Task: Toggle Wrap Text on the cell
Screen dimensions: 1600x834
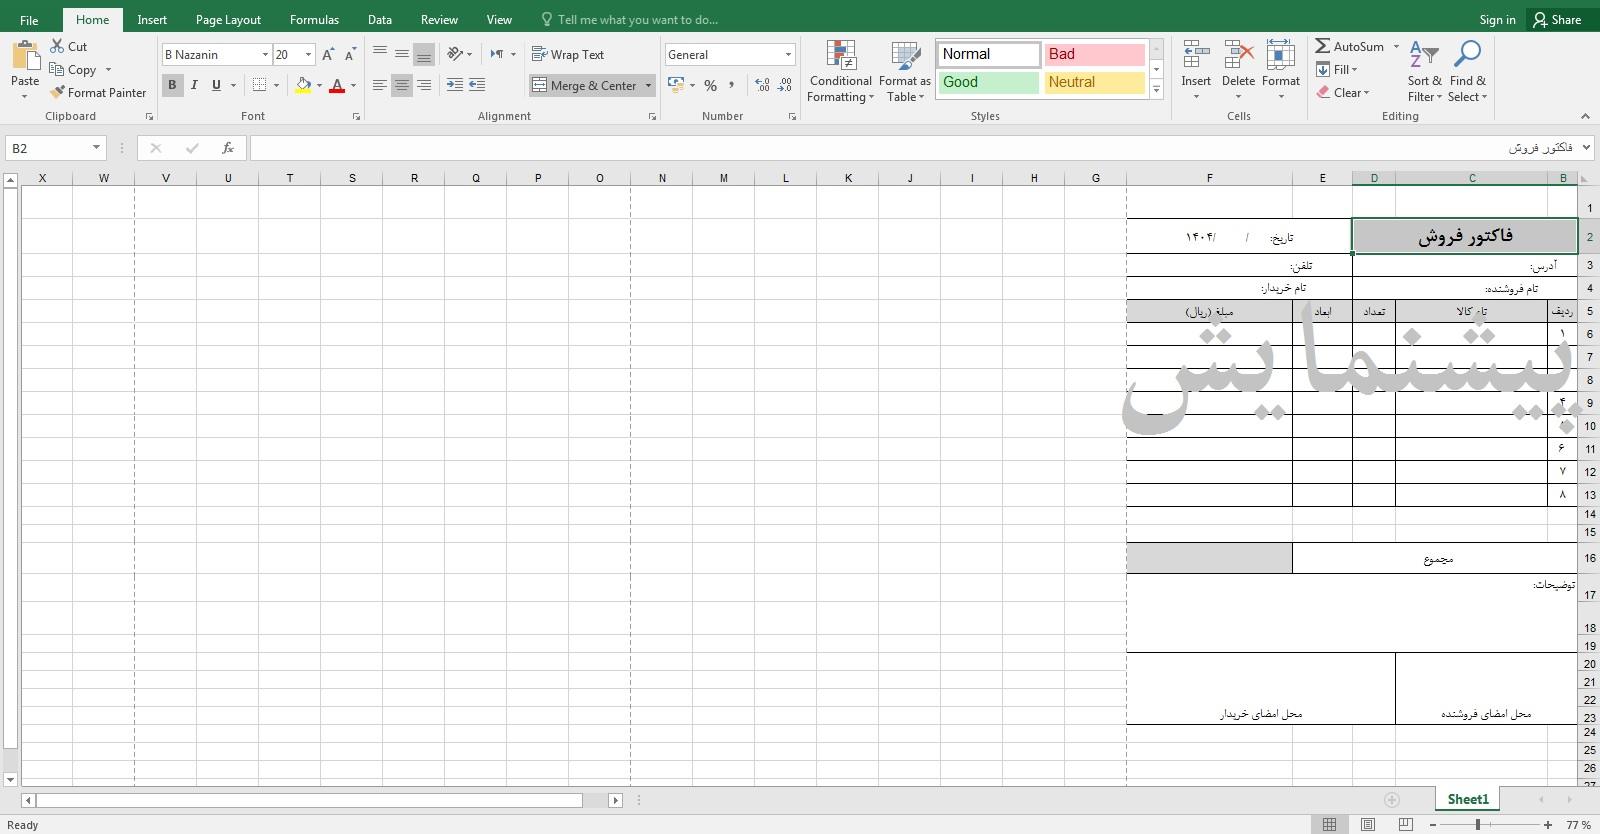Action: click(568, 55)
